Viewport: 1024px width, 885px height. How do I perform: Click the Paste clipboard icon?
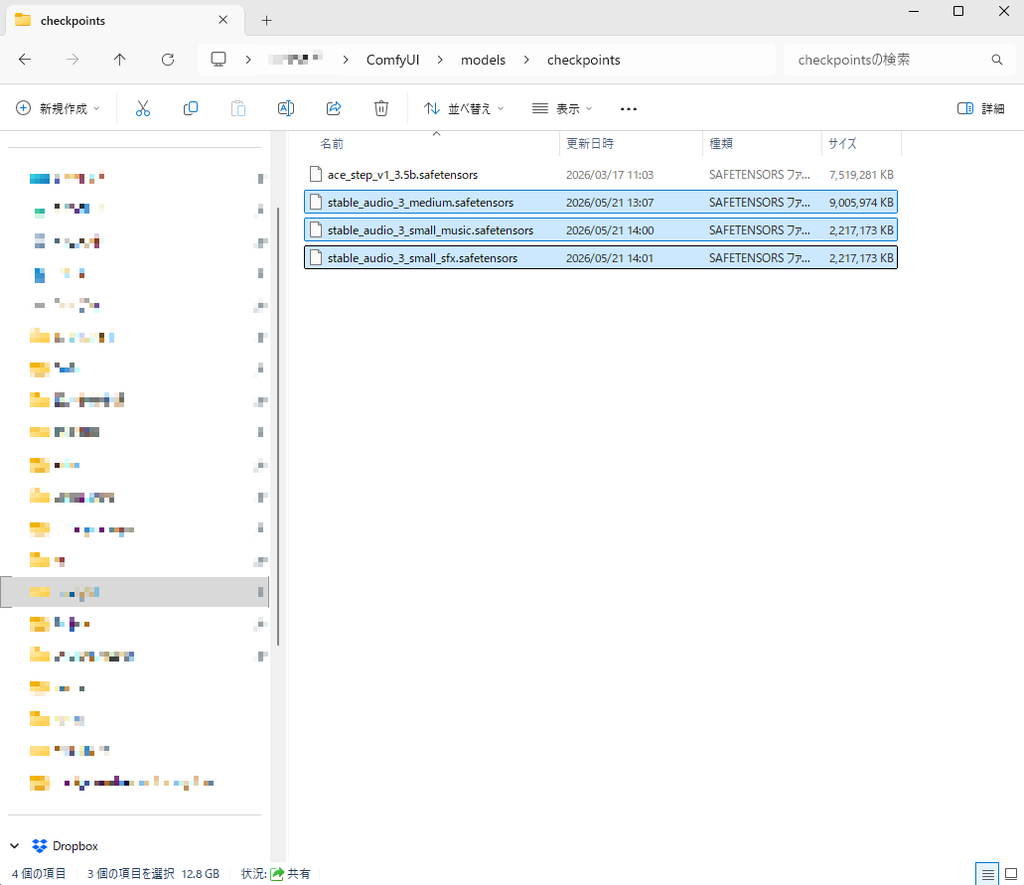click(238, 108)
